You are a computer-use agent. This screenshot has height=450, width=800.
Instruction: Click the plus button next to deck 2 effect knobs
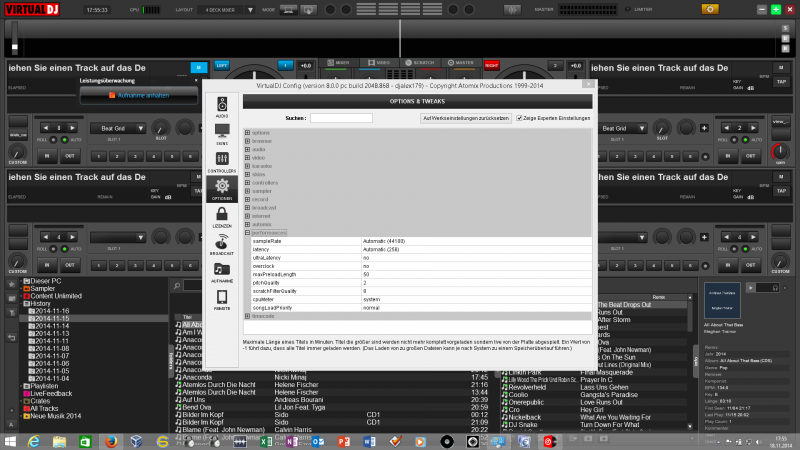coord(705,128)
